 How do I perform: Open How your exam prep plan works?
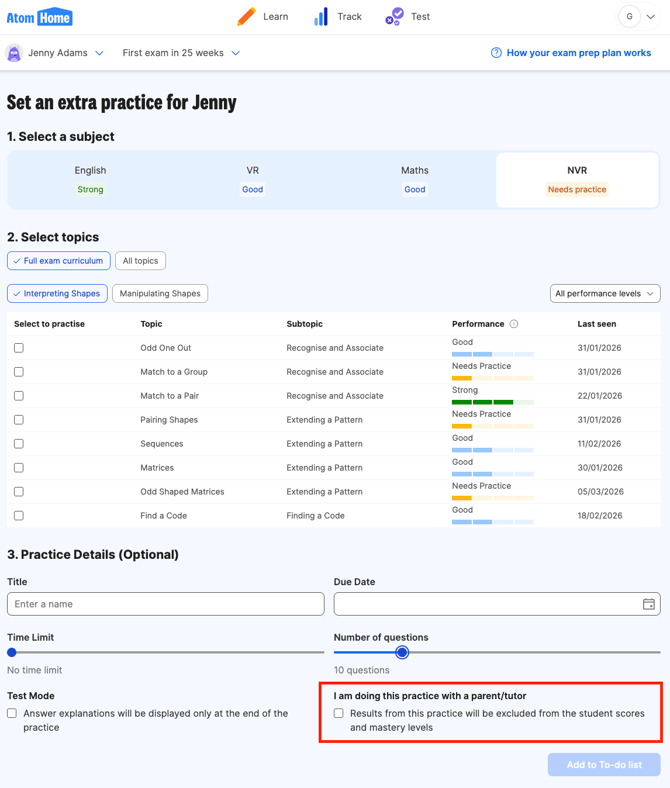578,53
